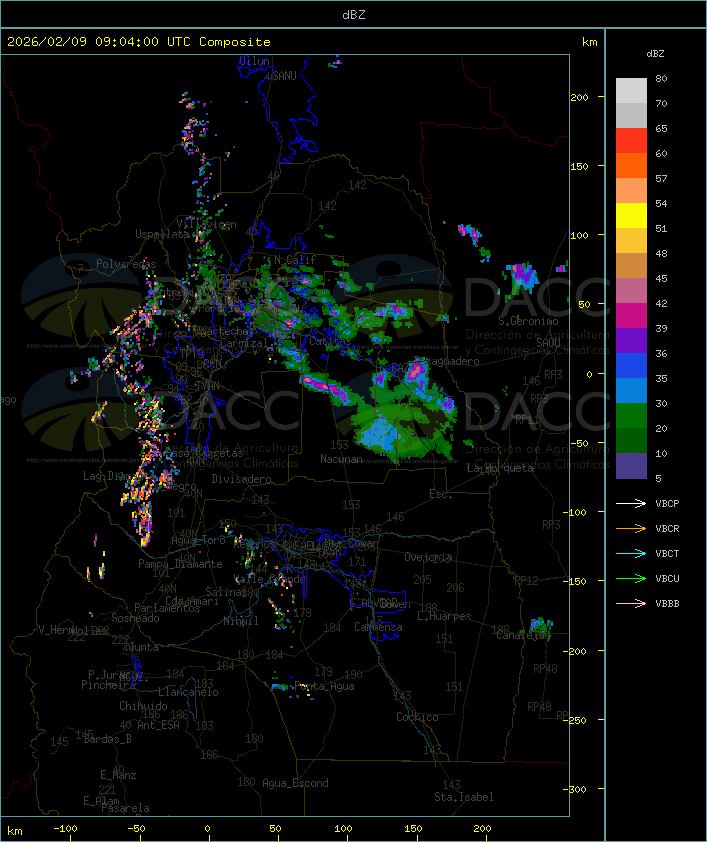Viewport: 707px width, 842px height.
Task: Click the km label at the bottom-left corner
Action: pyautogui.click(x=15, y=831)
